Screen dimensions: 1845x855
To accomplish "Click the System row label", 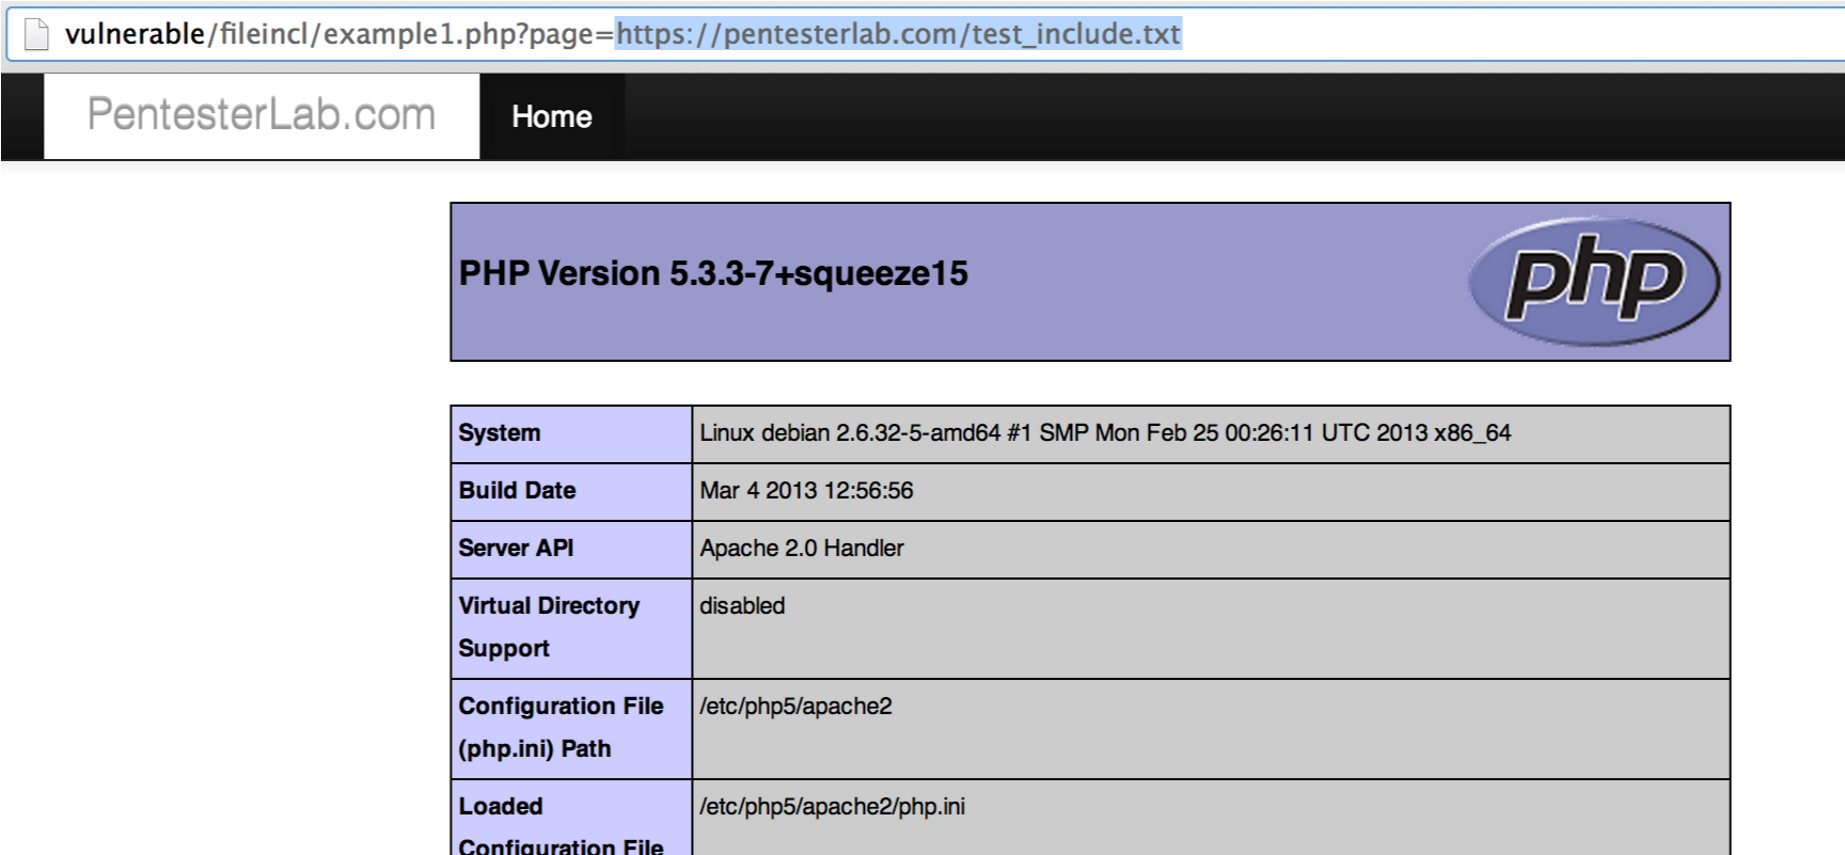I will (499, 433).
